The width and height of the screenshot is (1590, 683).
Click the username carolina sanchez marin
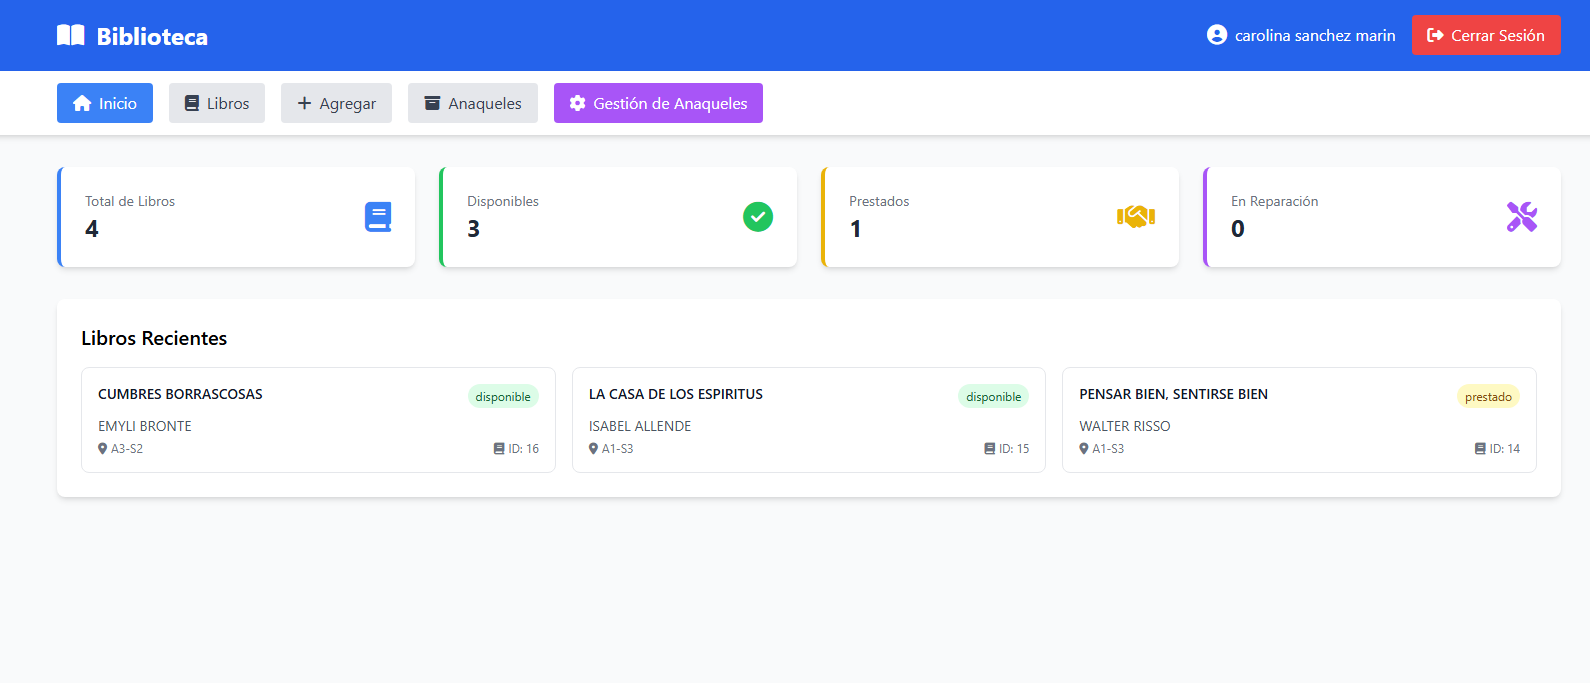(x=1314, y=36)
